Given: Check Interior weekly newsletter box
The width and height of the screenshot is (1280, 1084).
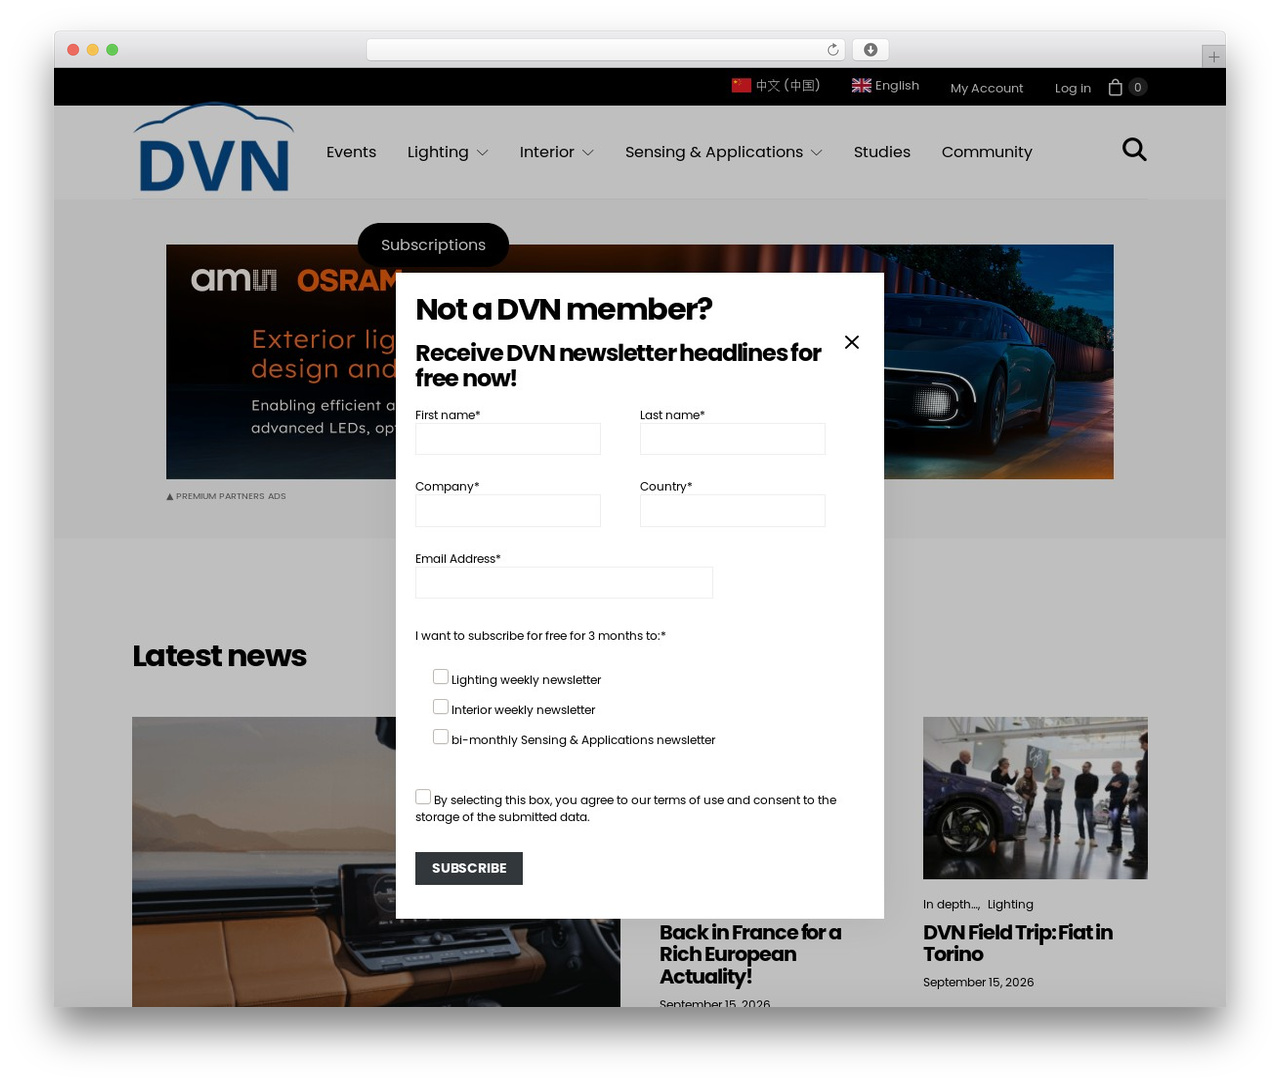Looking at the screenshot, I should pyautogui.click(x=441, y=707).
